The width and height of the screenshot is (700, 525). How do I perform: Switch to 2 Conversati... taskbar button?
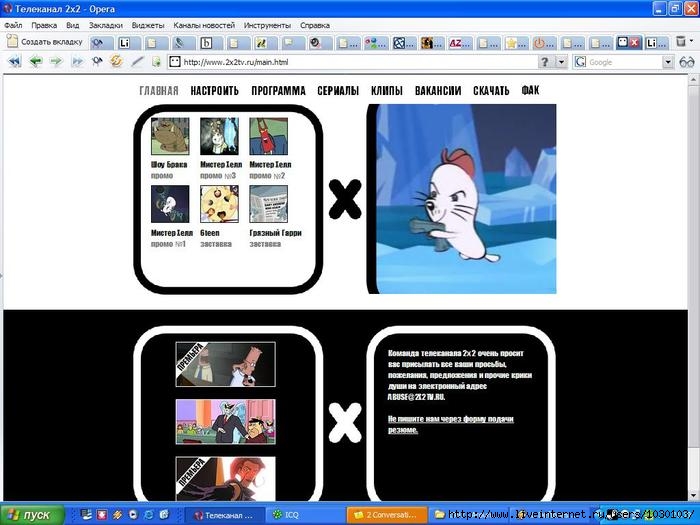[387, 515]
